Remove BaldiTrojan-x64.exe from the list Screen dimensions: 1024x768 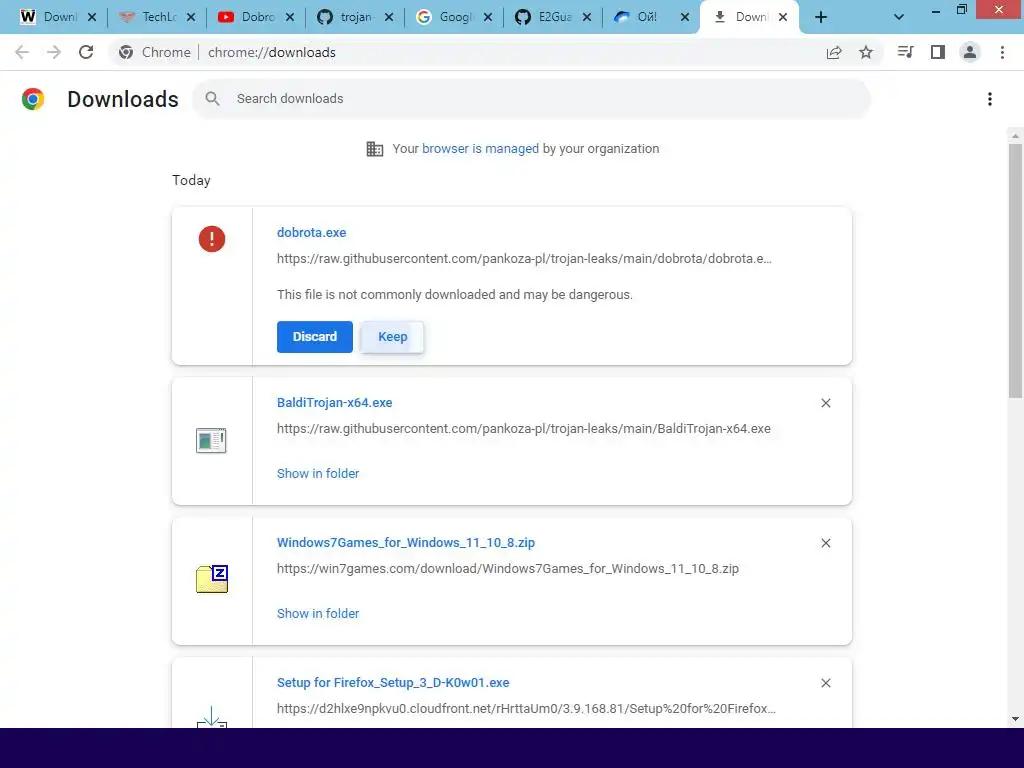pos(825,403)
